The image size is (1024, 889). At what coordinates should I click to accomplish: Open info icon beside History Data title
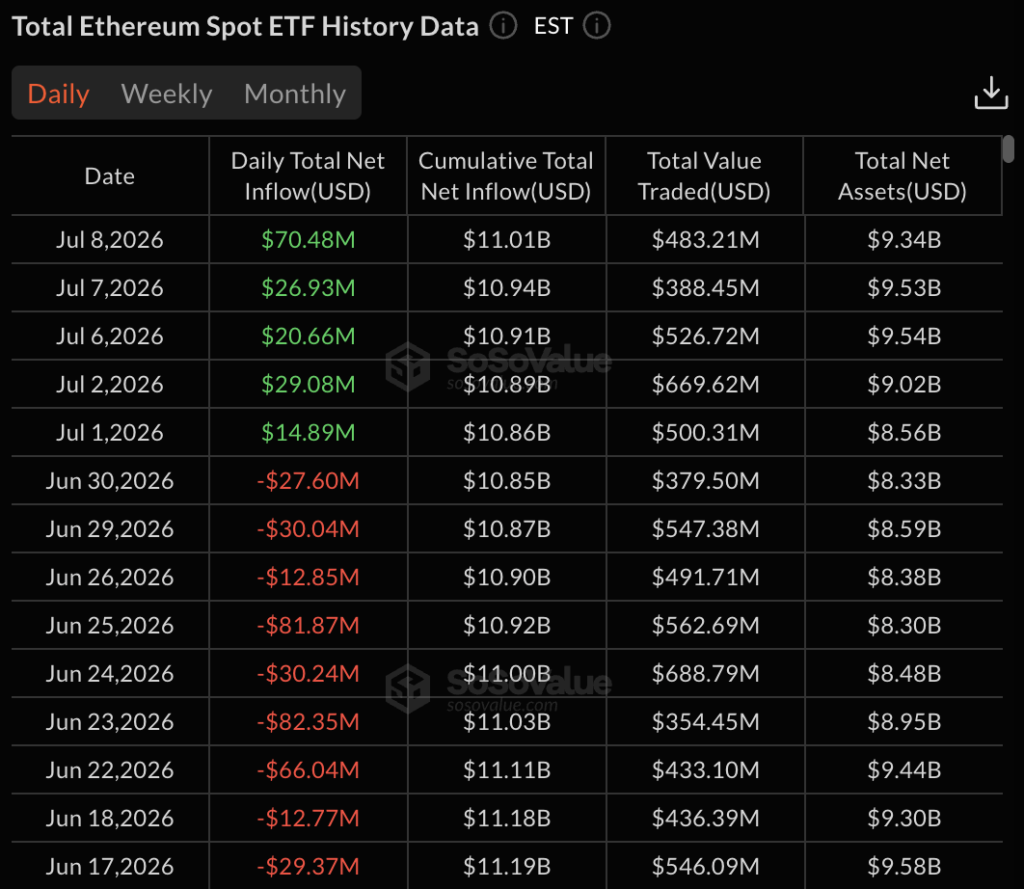click(x=504, y=26)
